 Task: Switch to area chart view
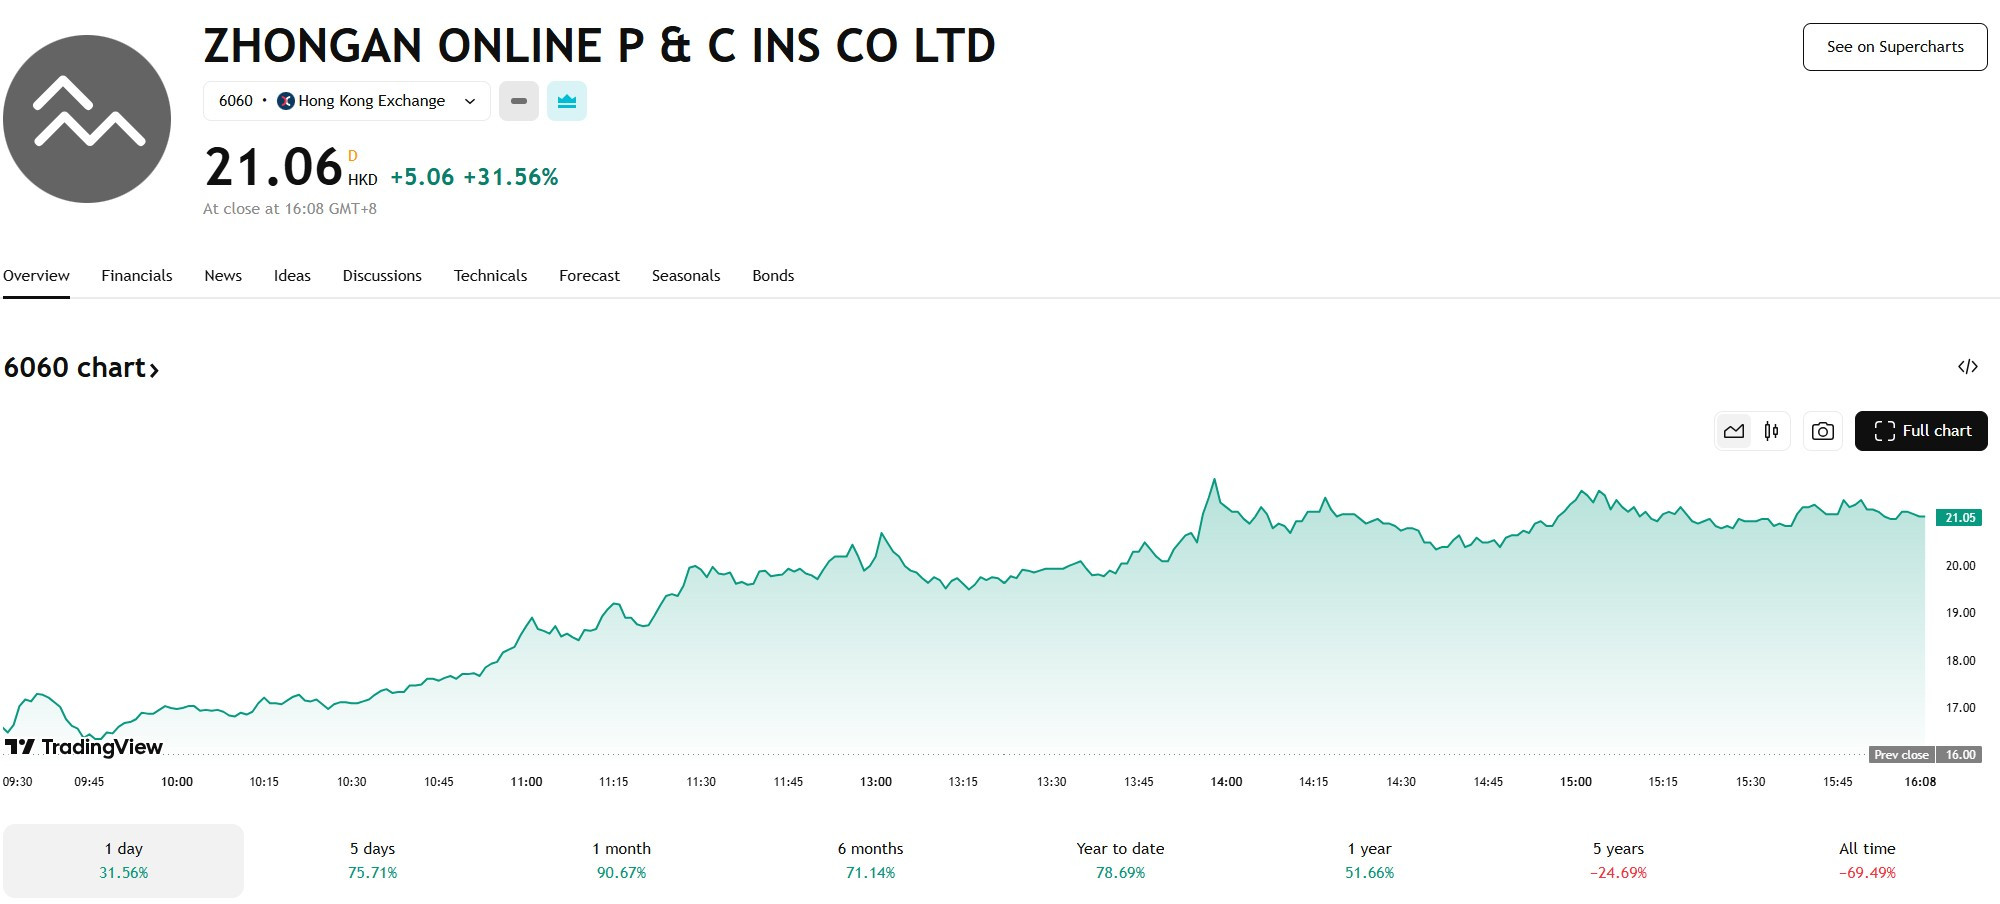(1734, 431)
